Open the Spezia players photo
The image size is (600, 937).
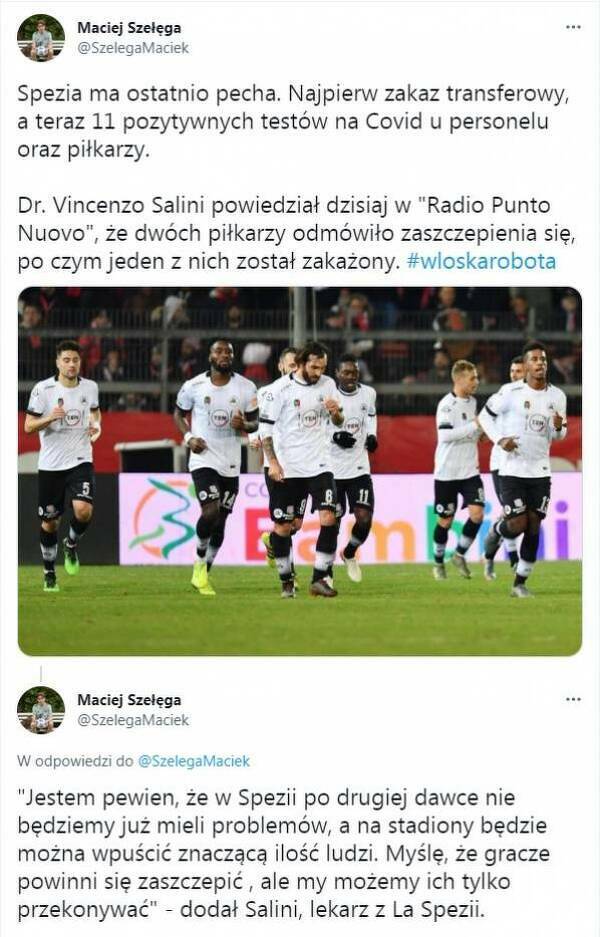pyautogui.click(x=300, y=471)
